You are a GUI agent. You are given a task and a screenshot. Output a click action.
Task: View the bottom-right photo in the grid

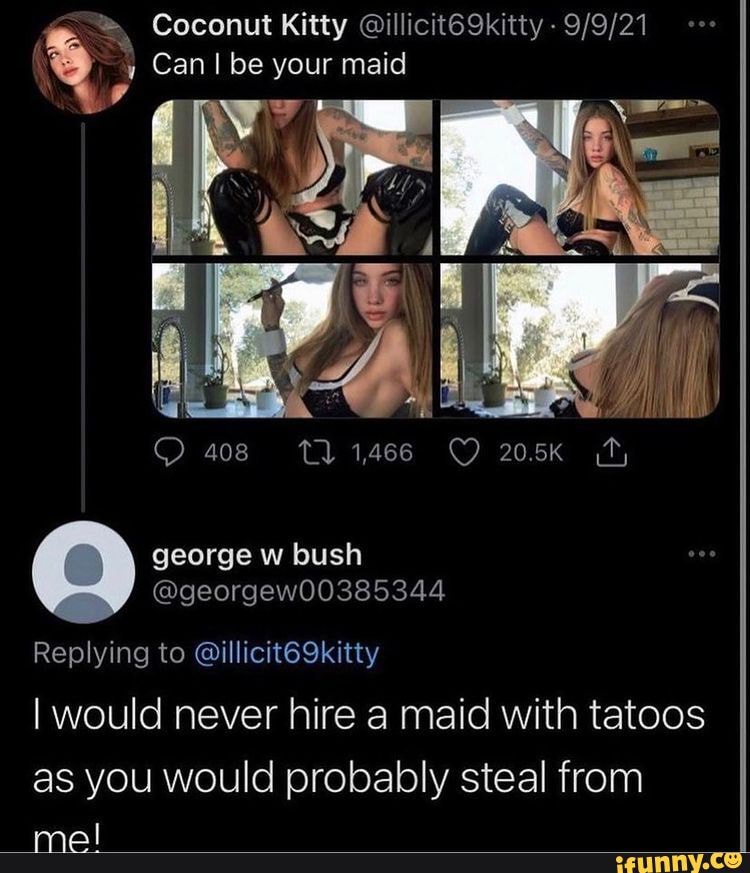(580, 340)
